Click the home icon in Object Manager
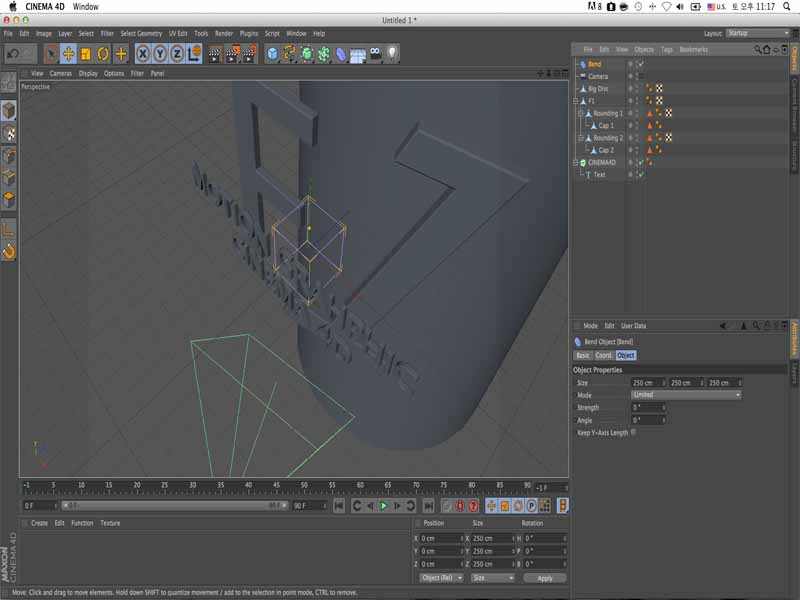 pyautogui.click(x=766, y=49)
